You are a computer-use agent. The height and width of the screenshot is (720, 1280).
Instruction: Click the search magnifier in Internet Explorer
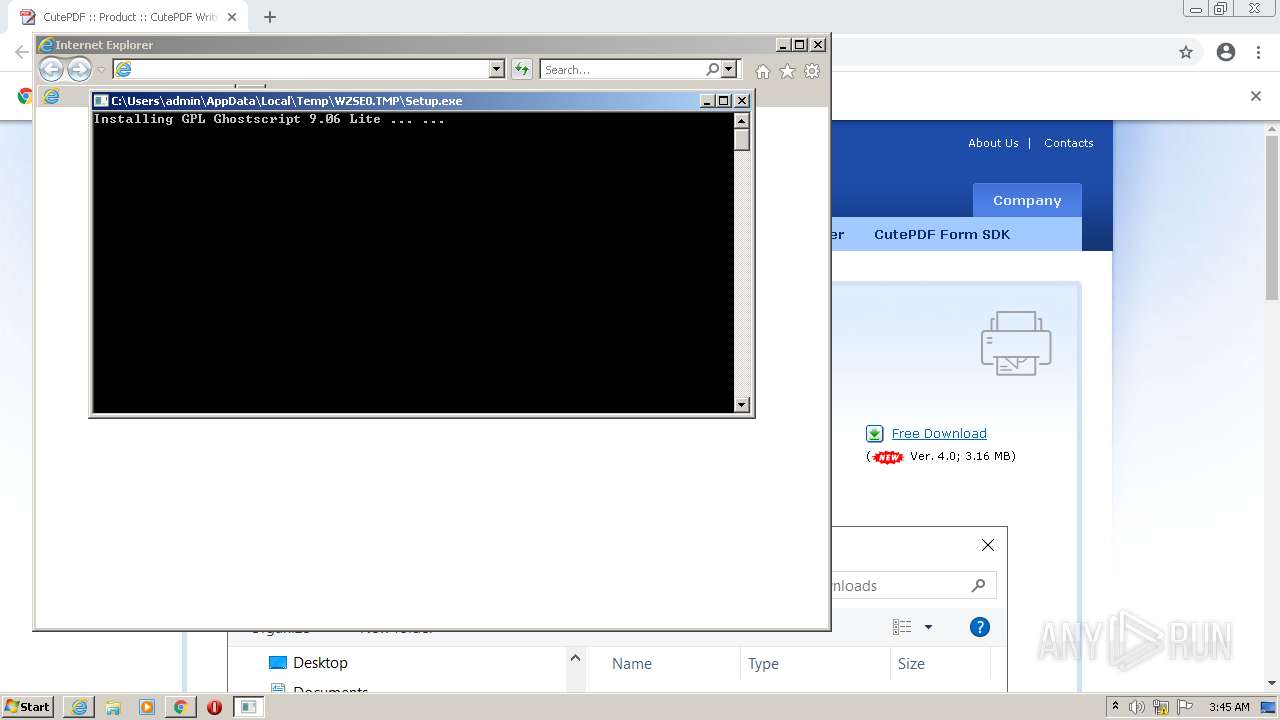coord(712,69)
